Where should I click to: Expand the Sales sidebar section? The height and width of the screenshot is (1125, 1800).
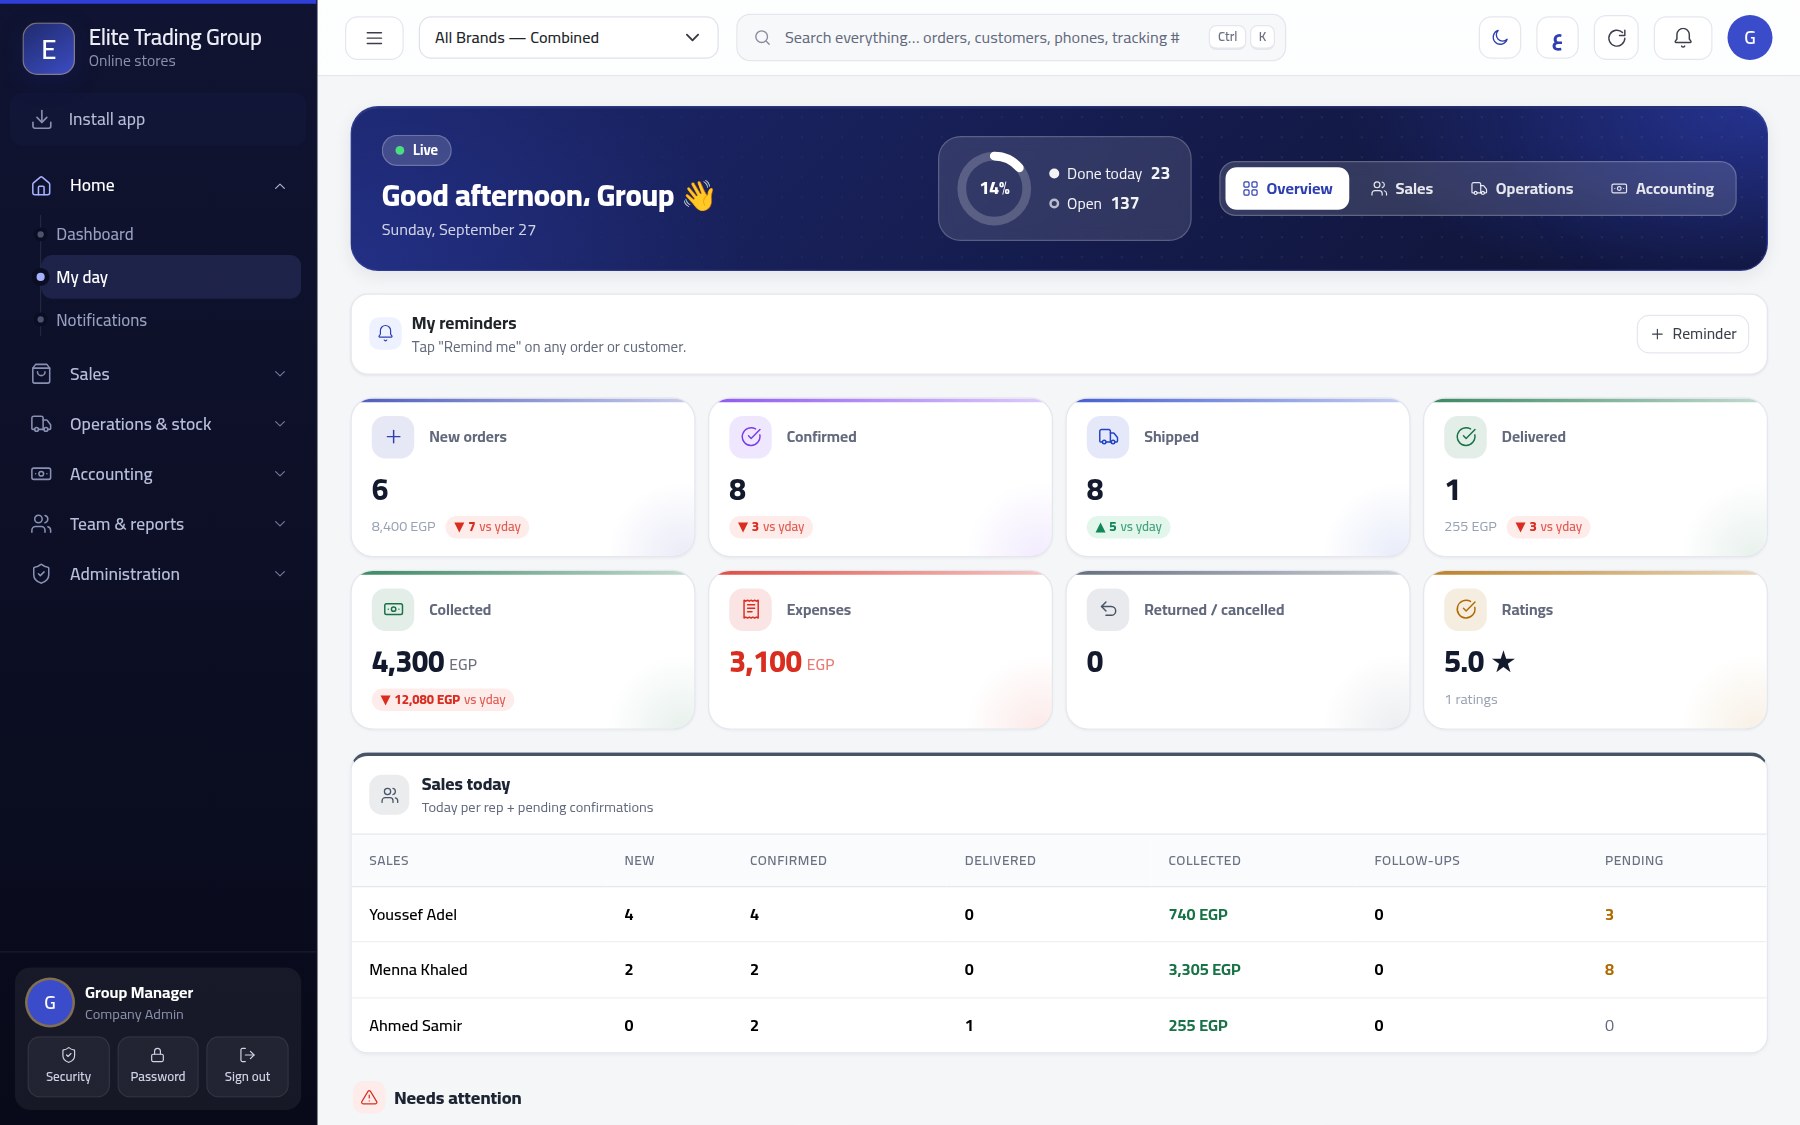[159, 374]
